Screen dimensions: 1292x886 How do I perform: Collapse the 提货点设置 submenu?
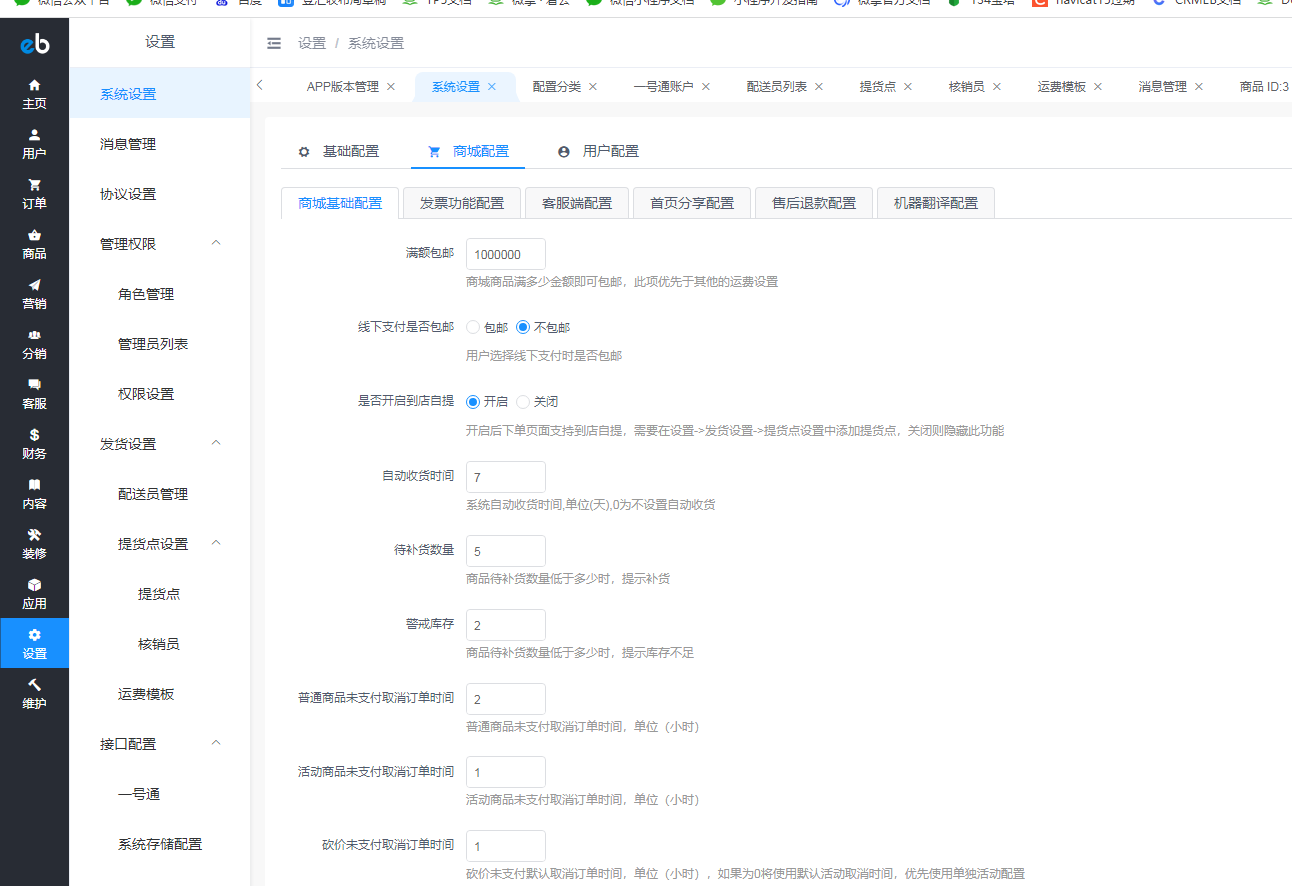pos(216,543)
